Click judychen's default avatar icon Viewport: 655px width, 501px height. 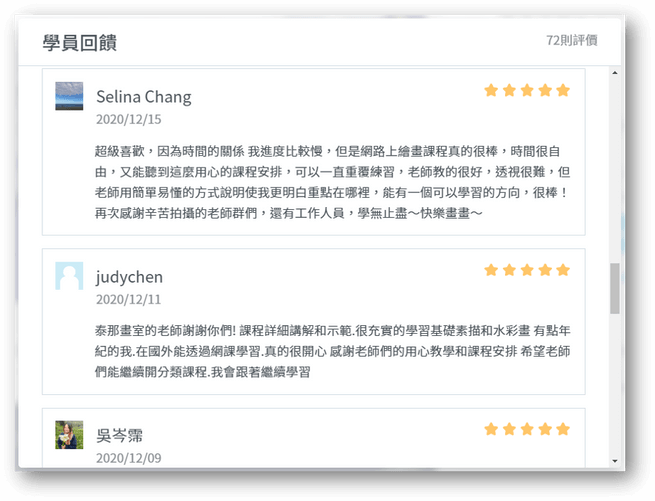coord(69,276)
